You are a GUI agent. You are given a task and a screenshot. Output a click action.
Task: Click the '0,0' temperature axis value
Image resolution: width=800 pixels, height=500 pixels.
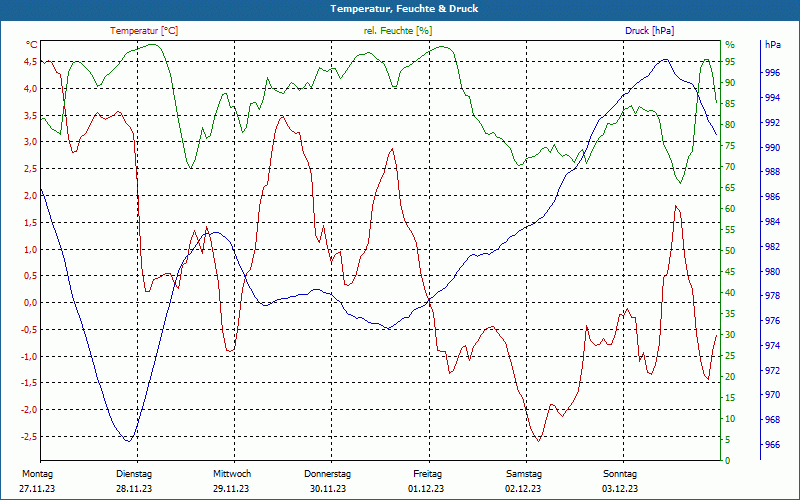pyautogui.click(x=31, y=303)
